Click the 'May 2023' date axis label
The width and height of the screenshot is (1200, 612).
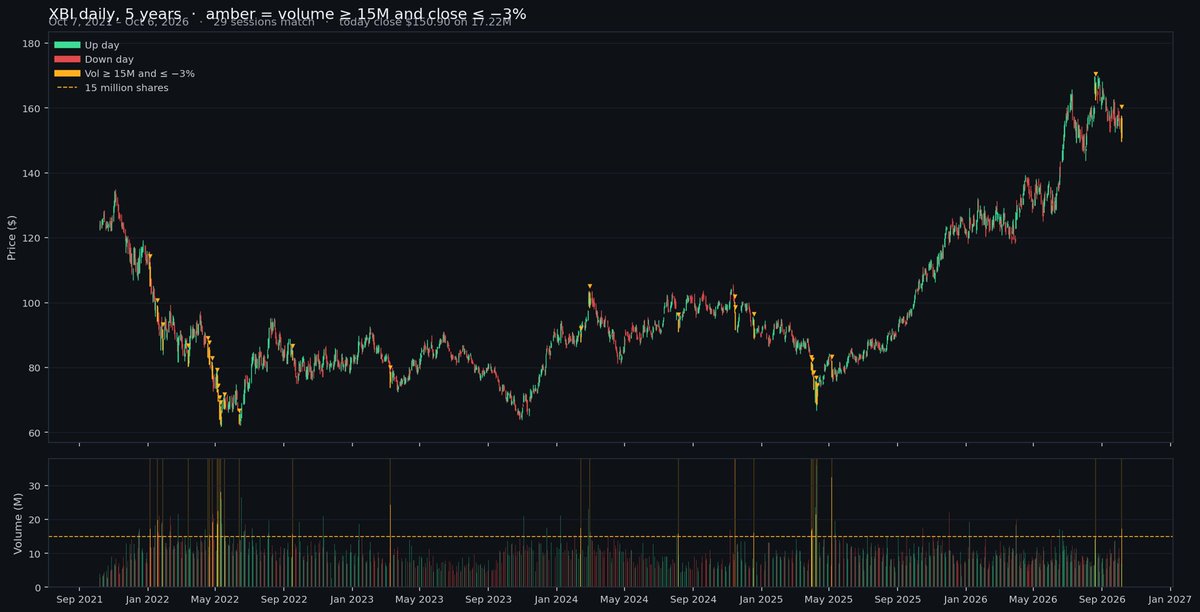[418, 601]
